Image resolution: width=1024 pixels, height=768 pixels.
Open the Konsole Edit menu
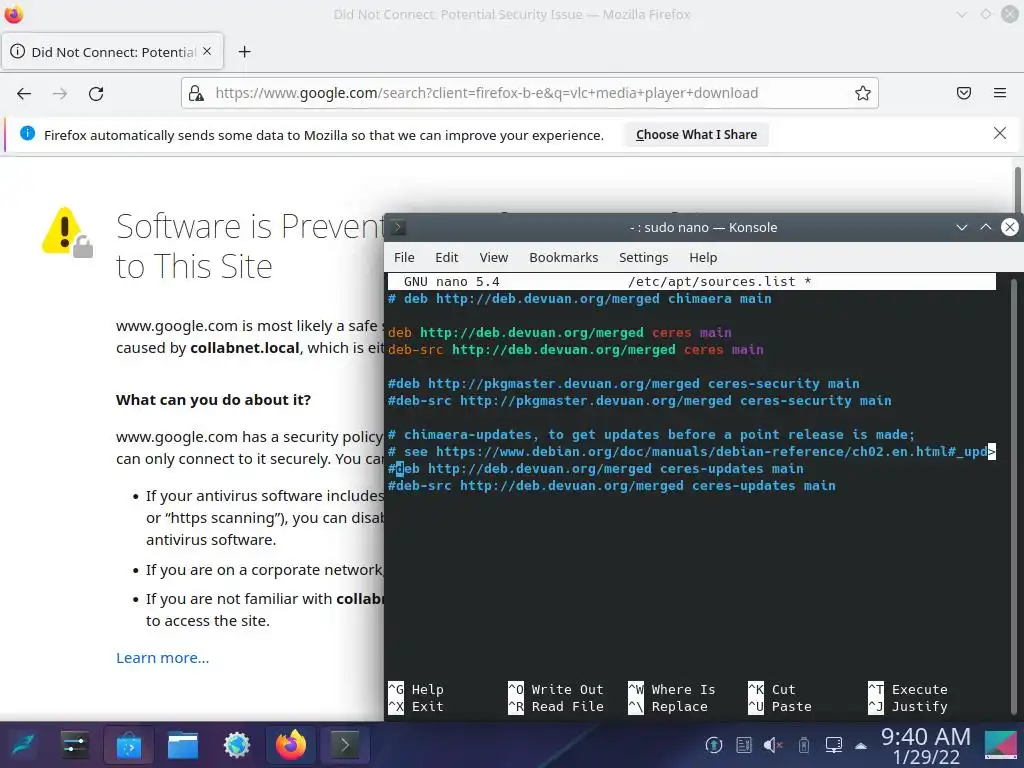[447, 257]
